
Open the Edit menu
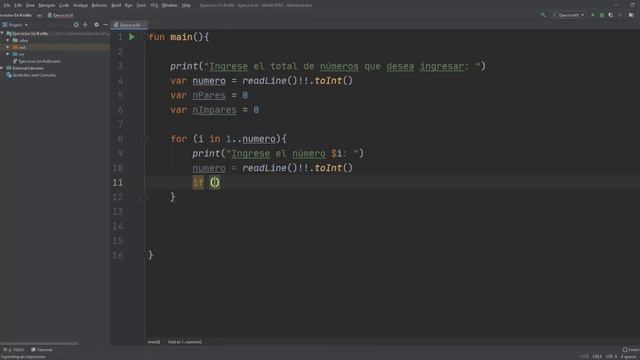click(18, 5)
